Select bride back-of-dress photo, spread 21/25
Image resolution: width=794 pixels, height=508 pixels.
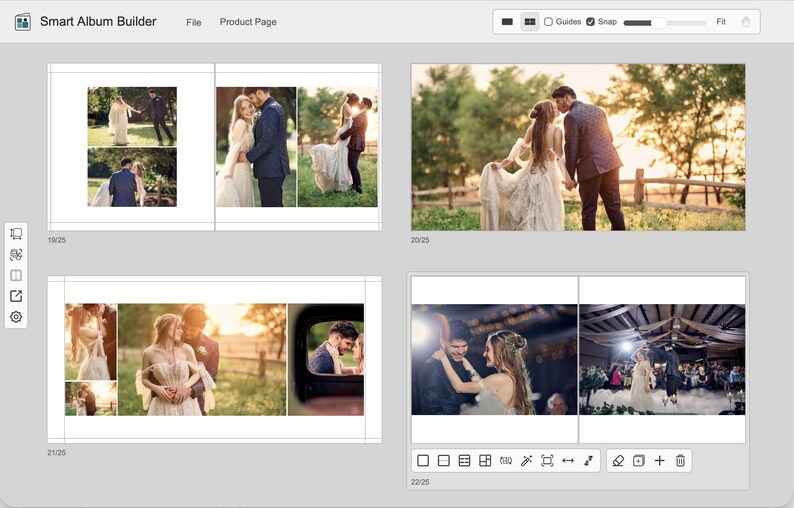coord(91,342)
